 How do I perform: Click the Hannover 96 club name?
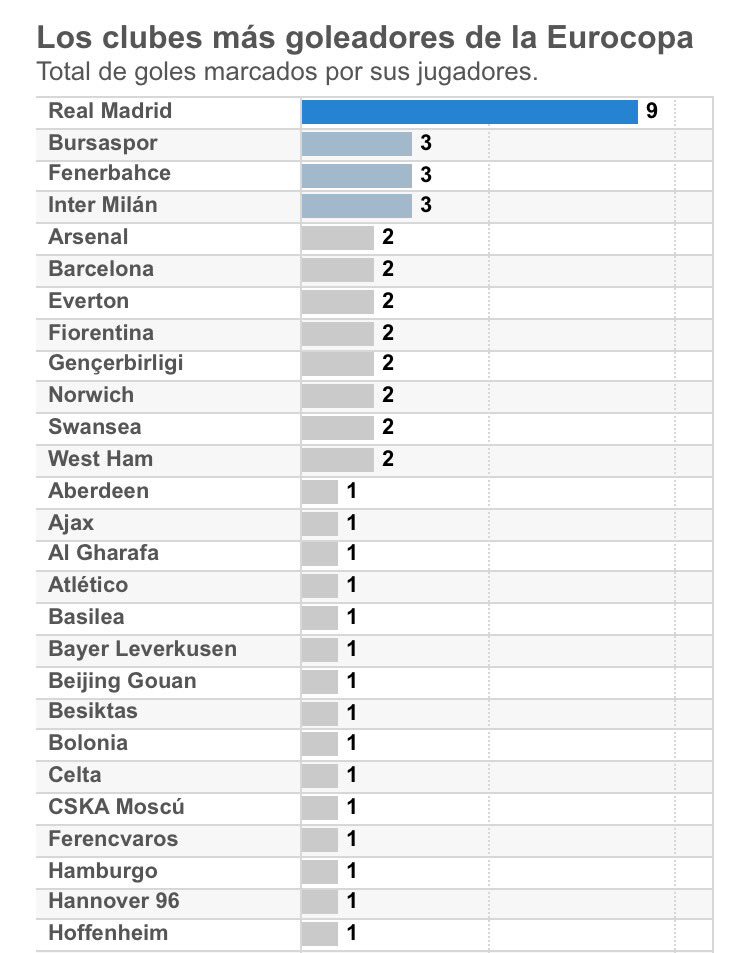[113, 901]
